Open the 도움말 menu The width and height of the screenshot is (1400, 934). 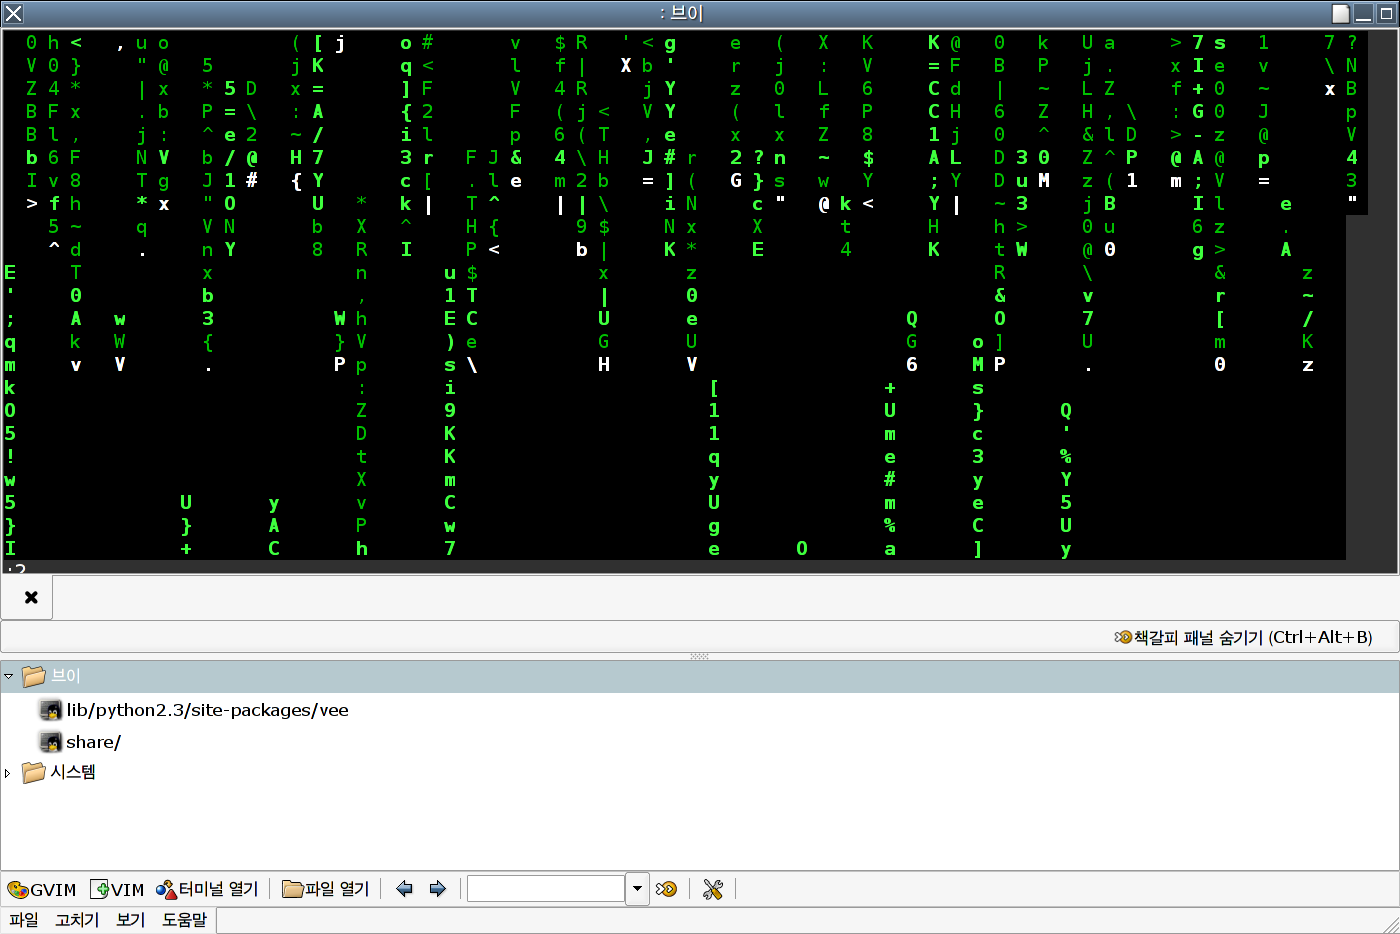[x=185, y=920]
